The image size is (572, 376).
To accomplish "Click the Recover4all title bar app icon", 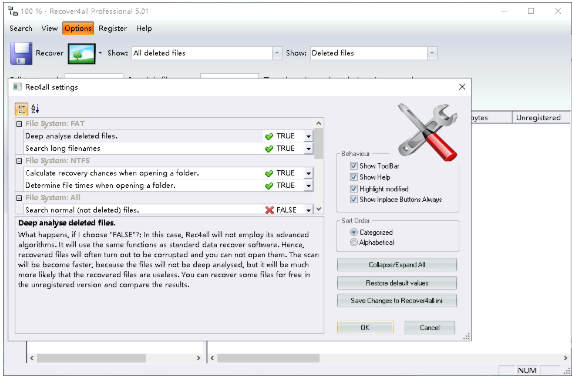I will point(13,11).
